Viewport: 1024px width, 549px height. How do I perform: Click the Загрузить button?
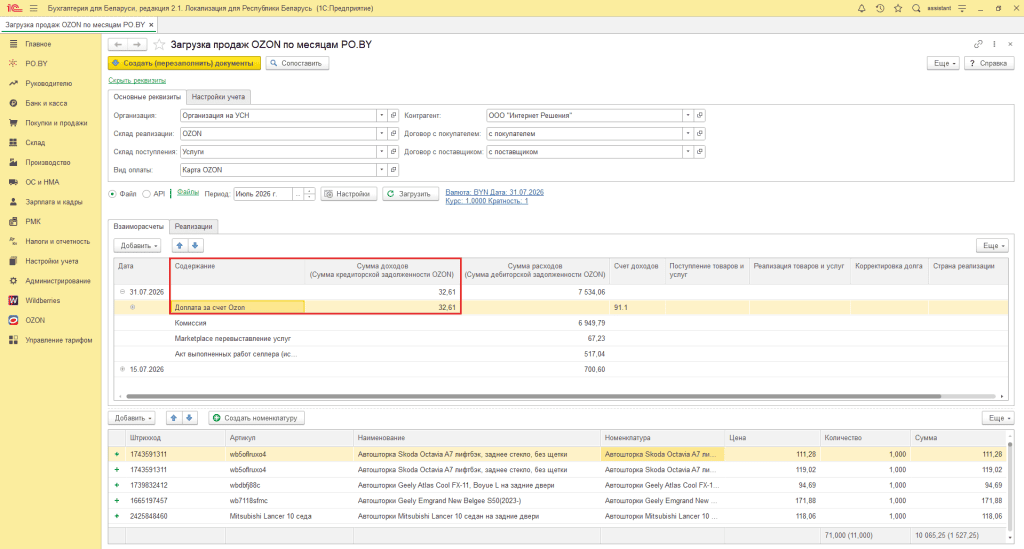tap(409, 194)
